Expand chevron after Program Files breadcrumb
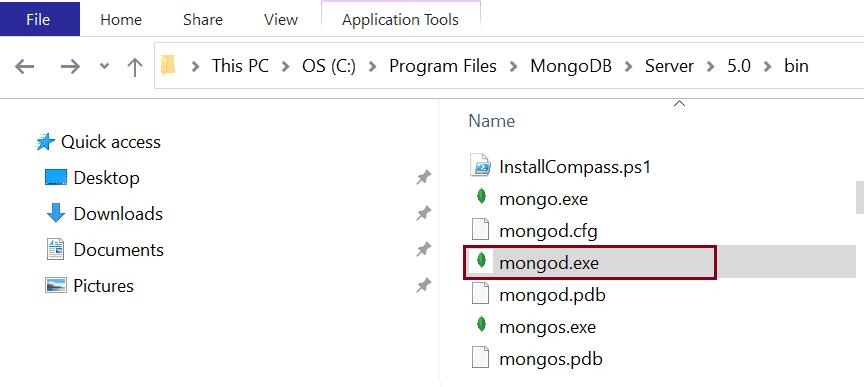Screen dimensions: 866x387 (x=514, y=67)
